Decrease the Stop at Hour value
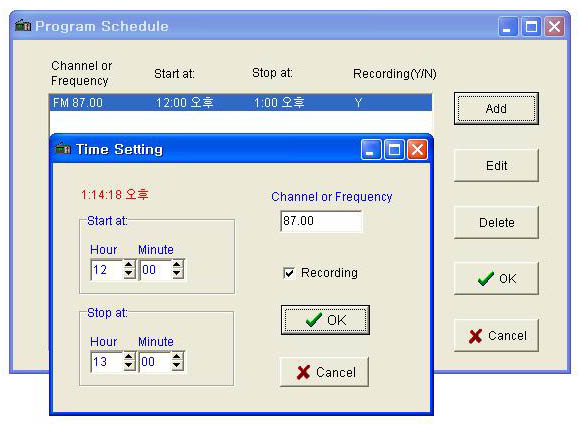This screenshot has width=580, height=424. click(129, 366)
